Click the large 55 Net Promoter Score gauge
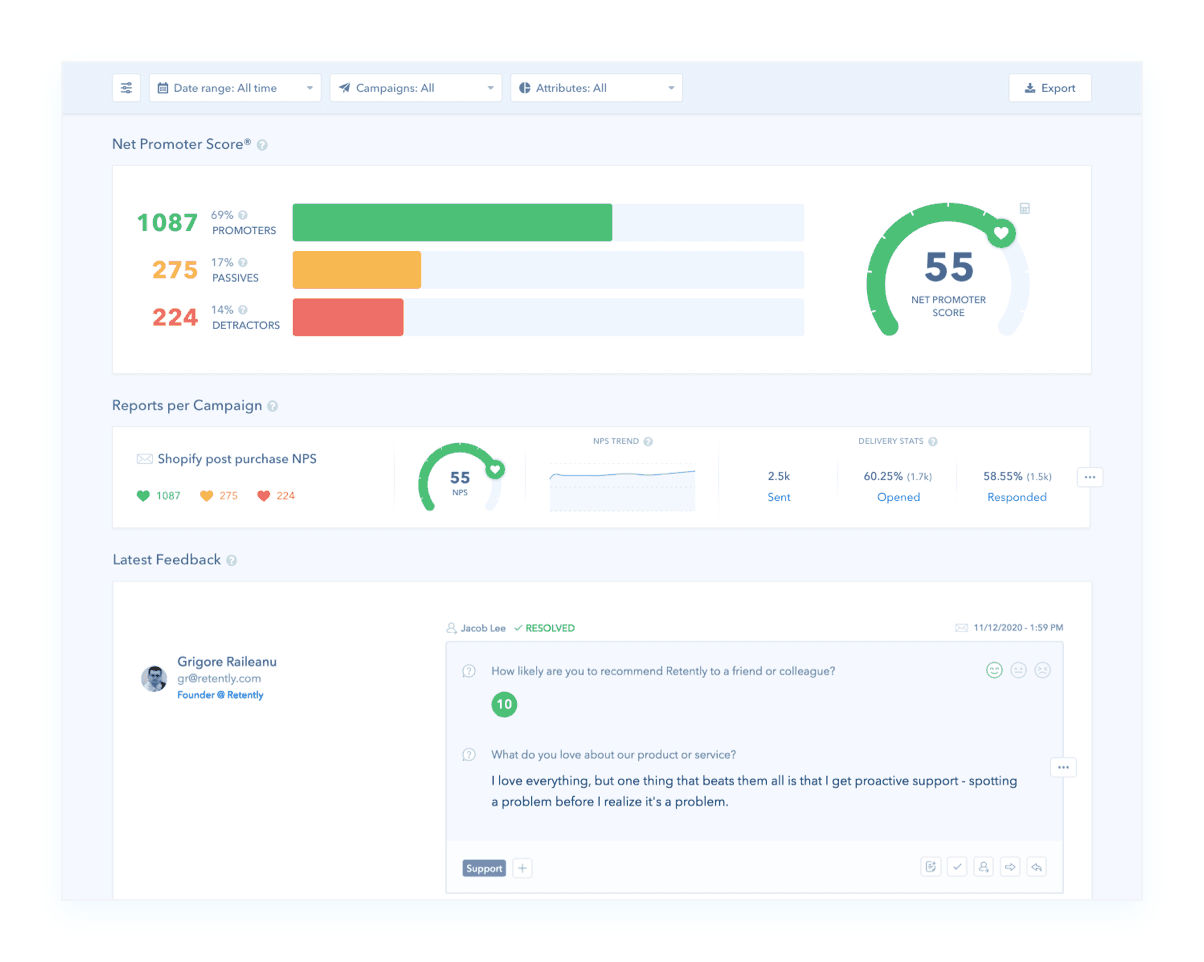Image resolution: width=1204 pixels, height=962 pixels. [948, 270]
